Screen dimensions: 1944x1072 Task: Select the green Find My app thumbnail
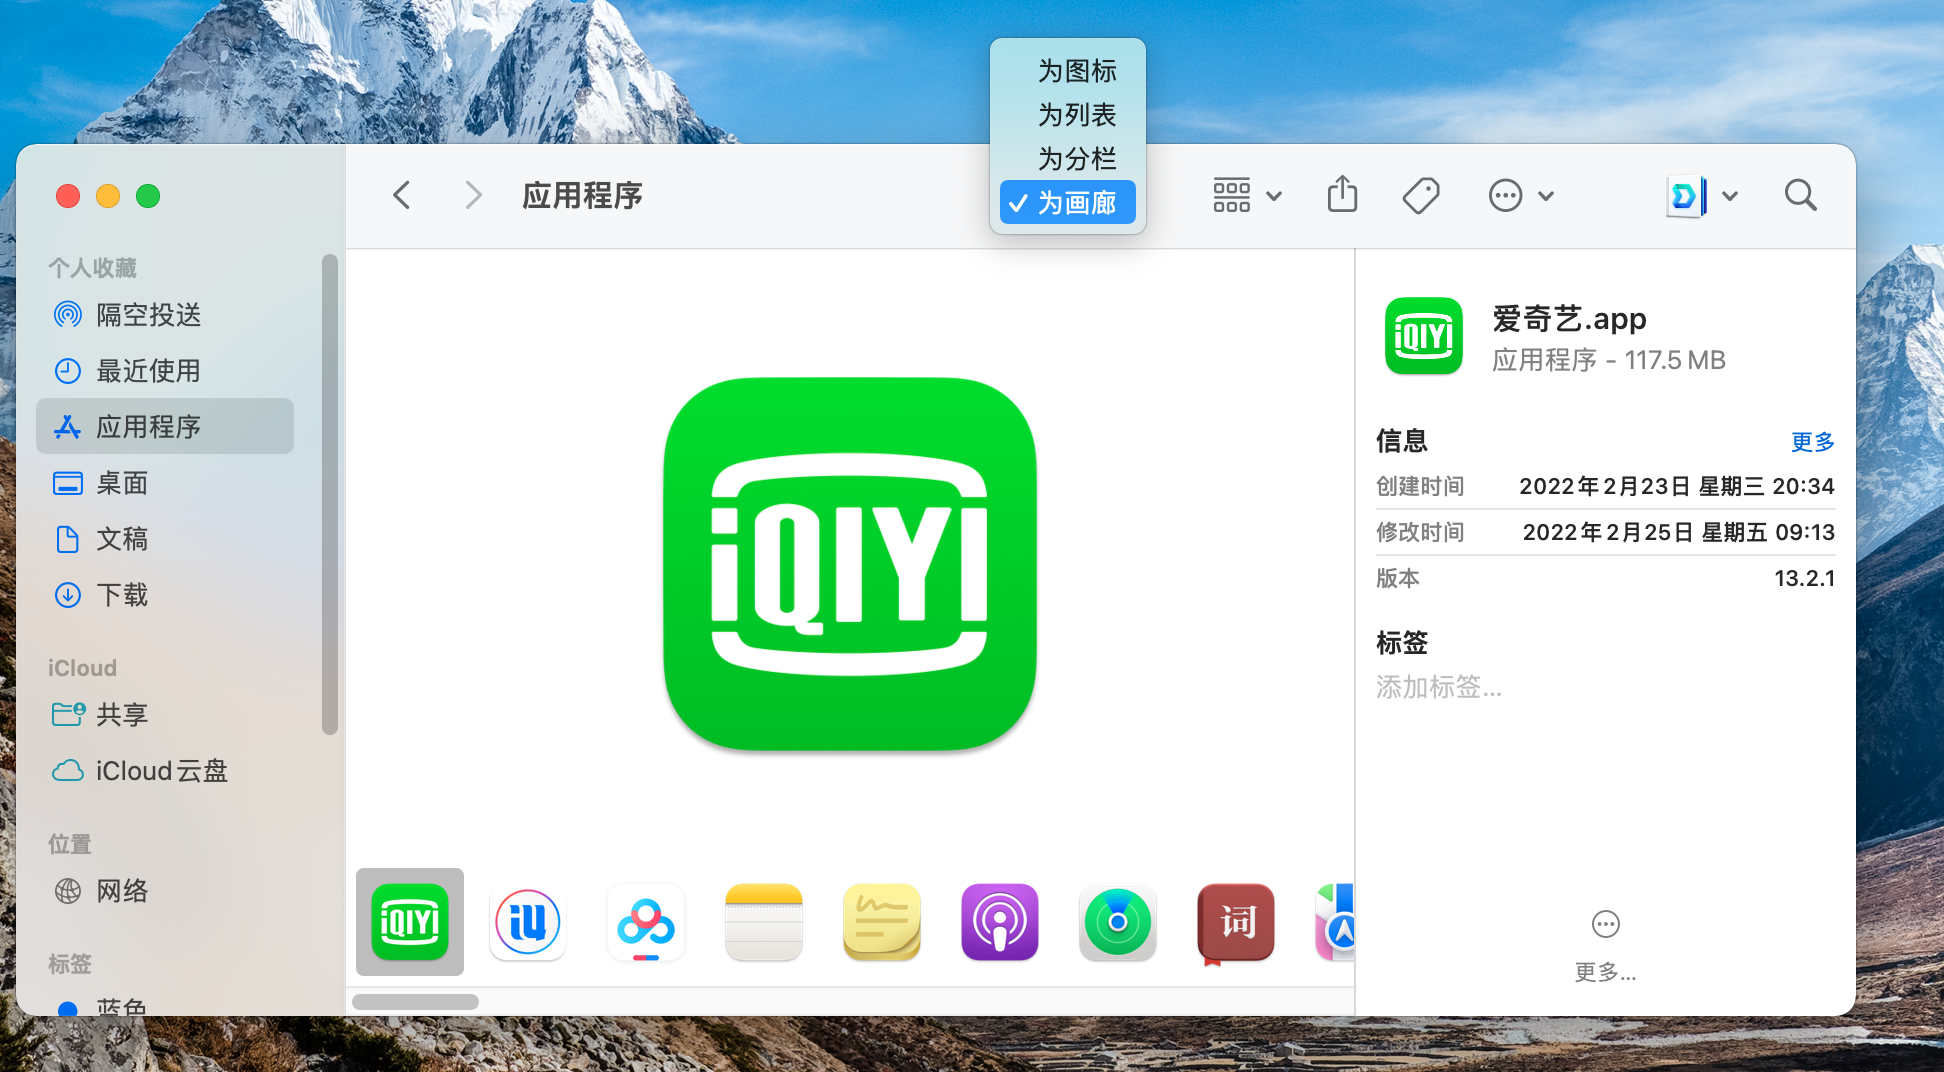tap(1118, 922)
